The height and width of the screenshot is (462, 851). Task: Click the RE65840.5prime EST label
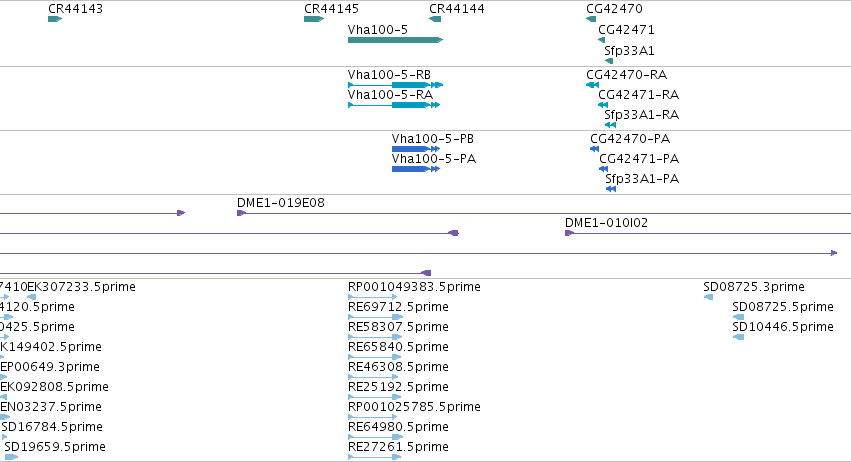pos(398,347)
